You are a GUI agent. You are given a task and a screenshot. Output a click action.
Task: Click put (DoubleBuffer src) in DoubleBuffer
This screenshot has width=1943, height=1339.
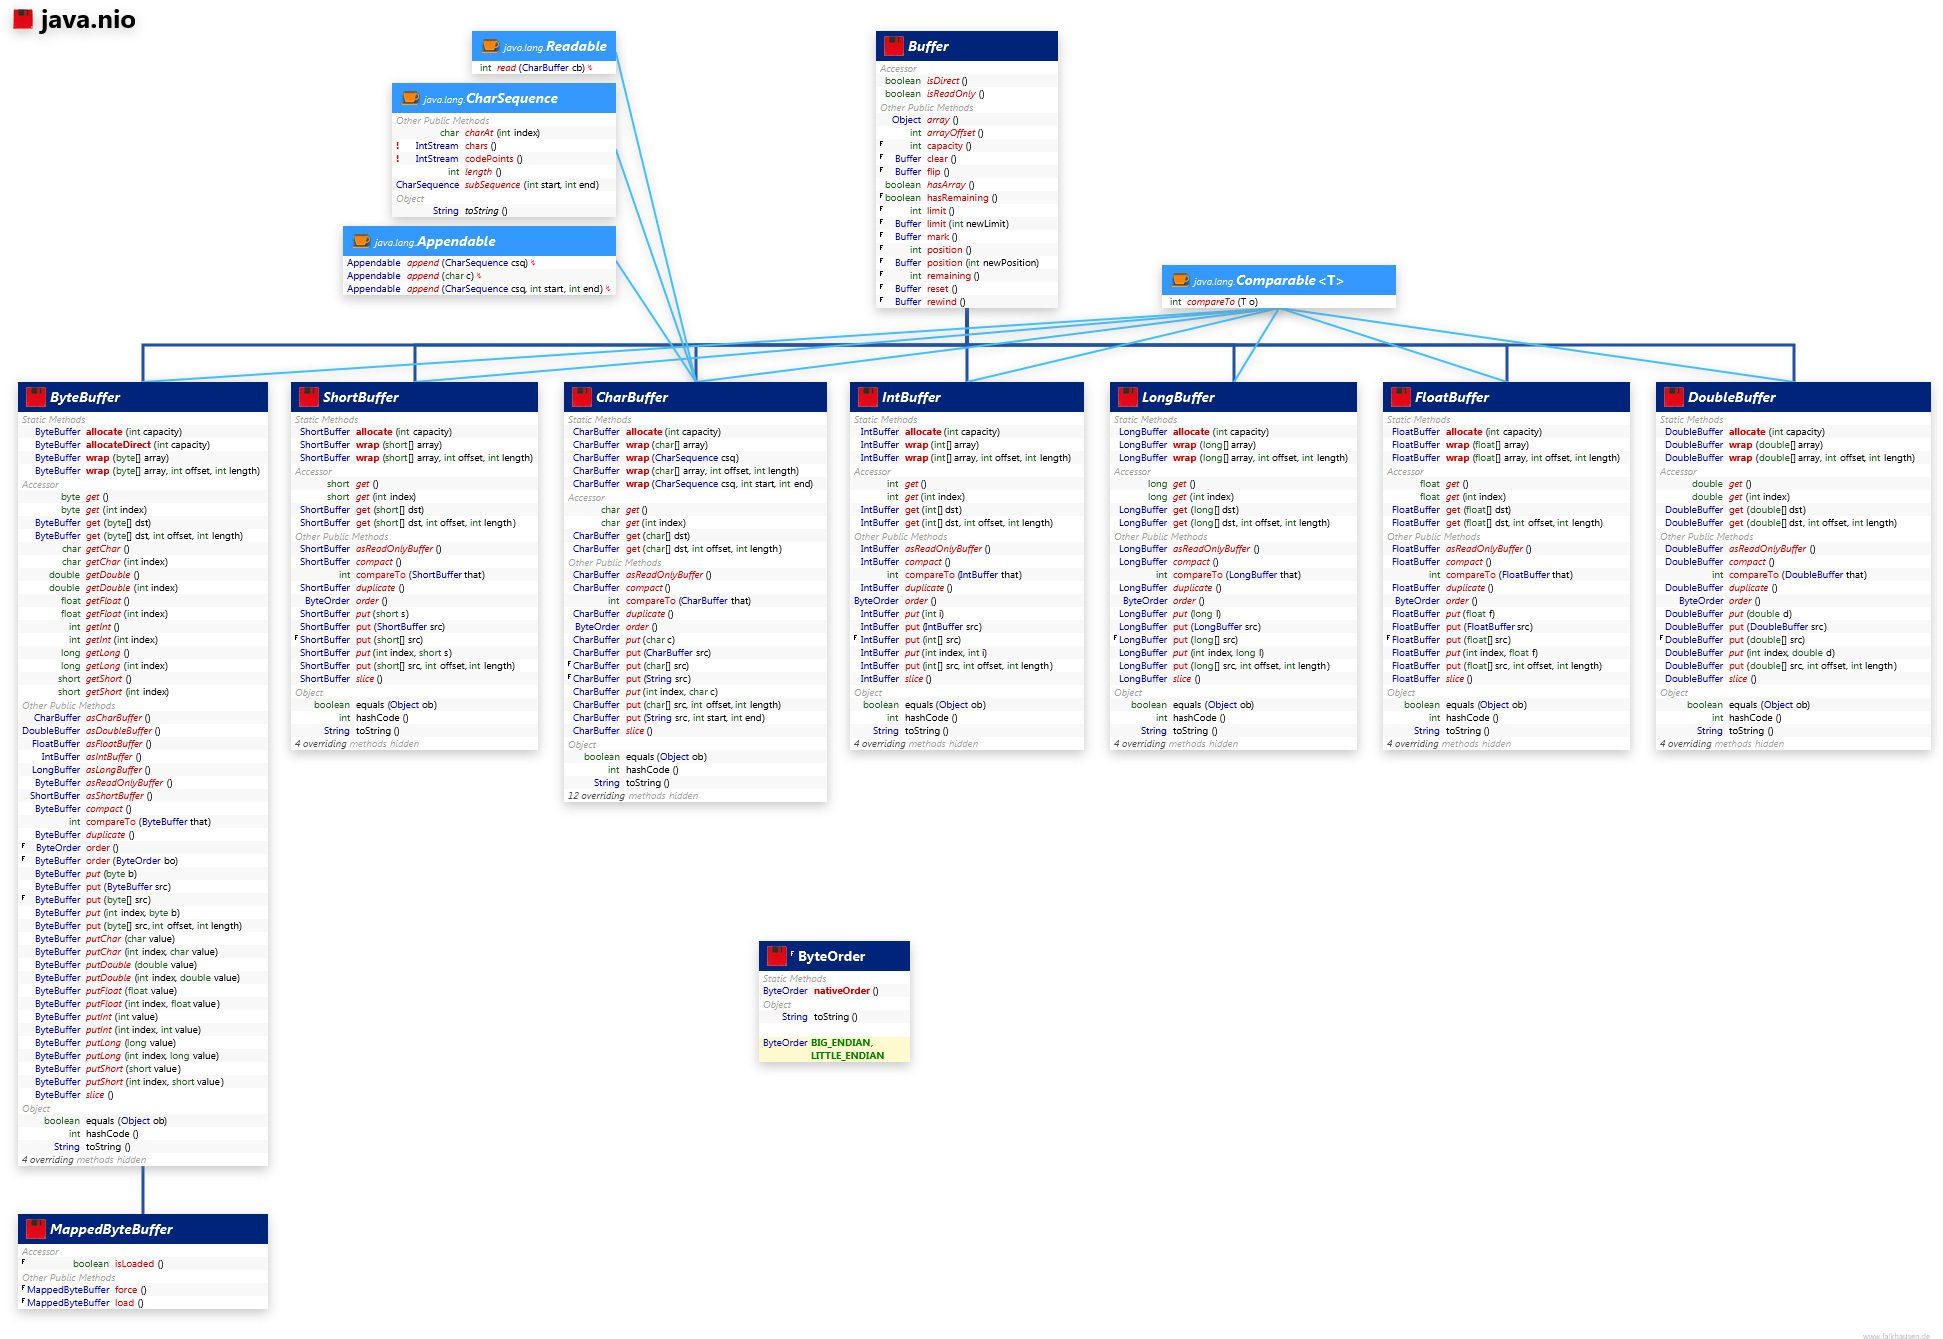[1777, 627]
